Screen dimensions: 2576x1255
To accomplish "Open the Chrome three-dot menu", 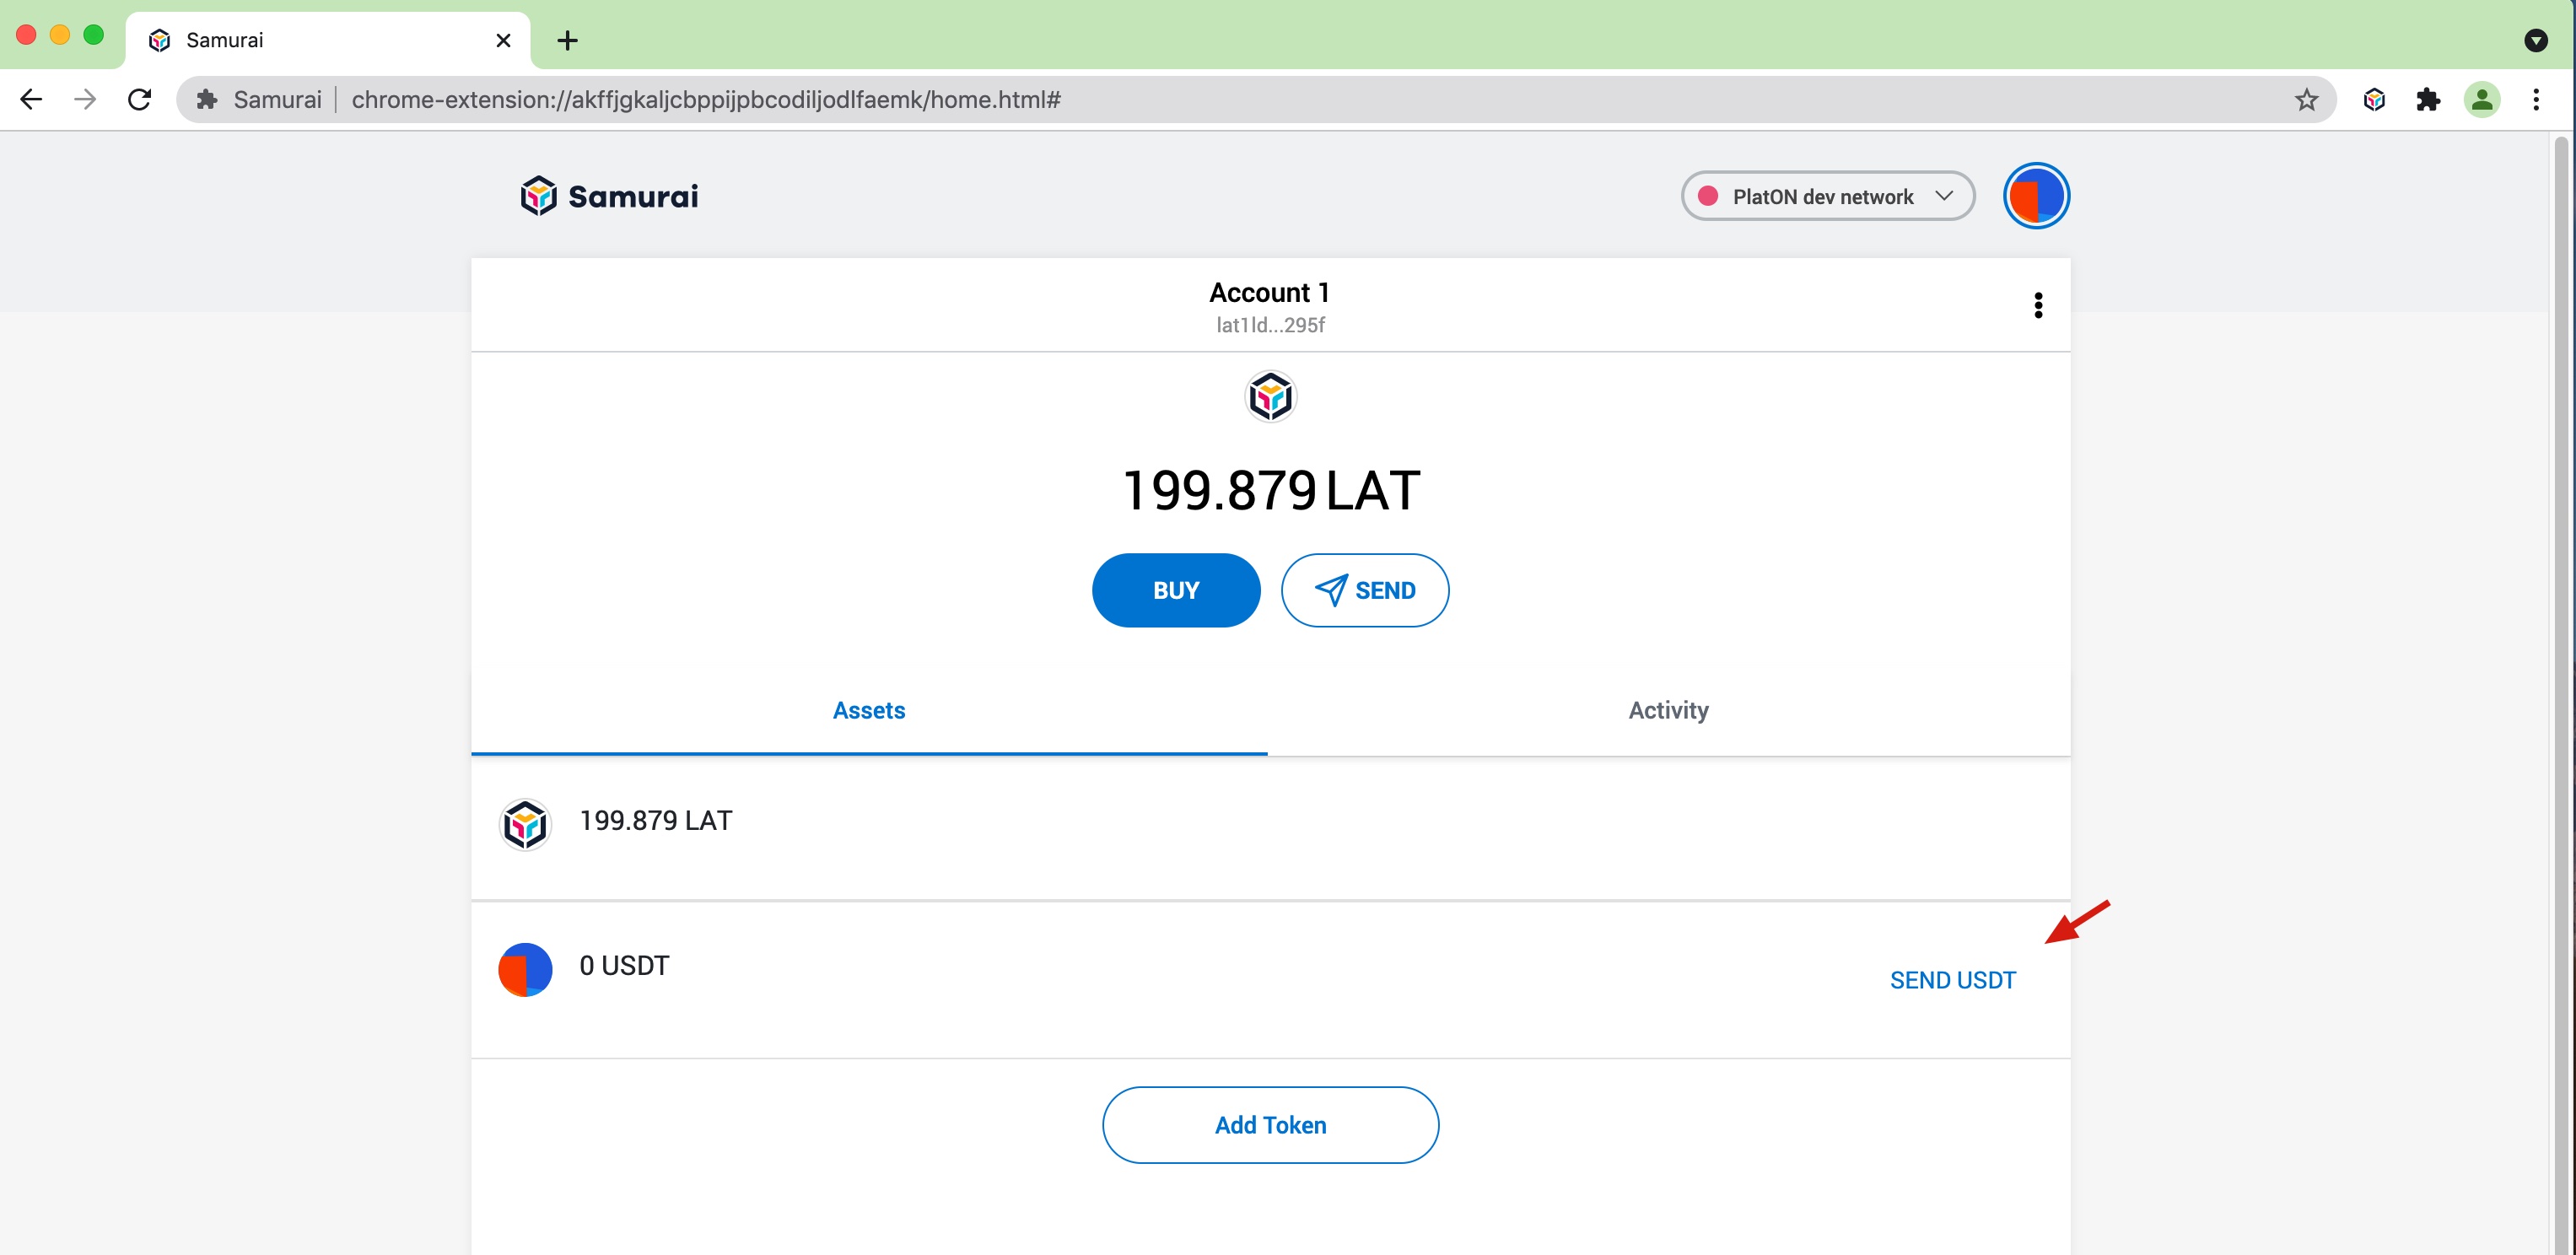I will [x=2535, y=99].
